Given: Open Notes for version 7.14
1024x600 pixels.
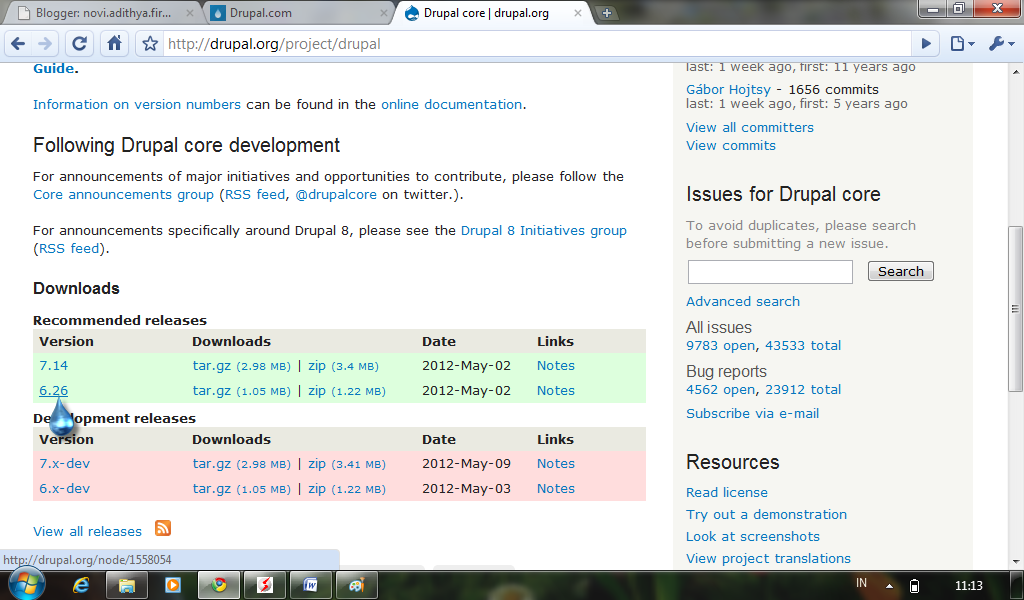Looking at the screenshot, I should 556,366.
